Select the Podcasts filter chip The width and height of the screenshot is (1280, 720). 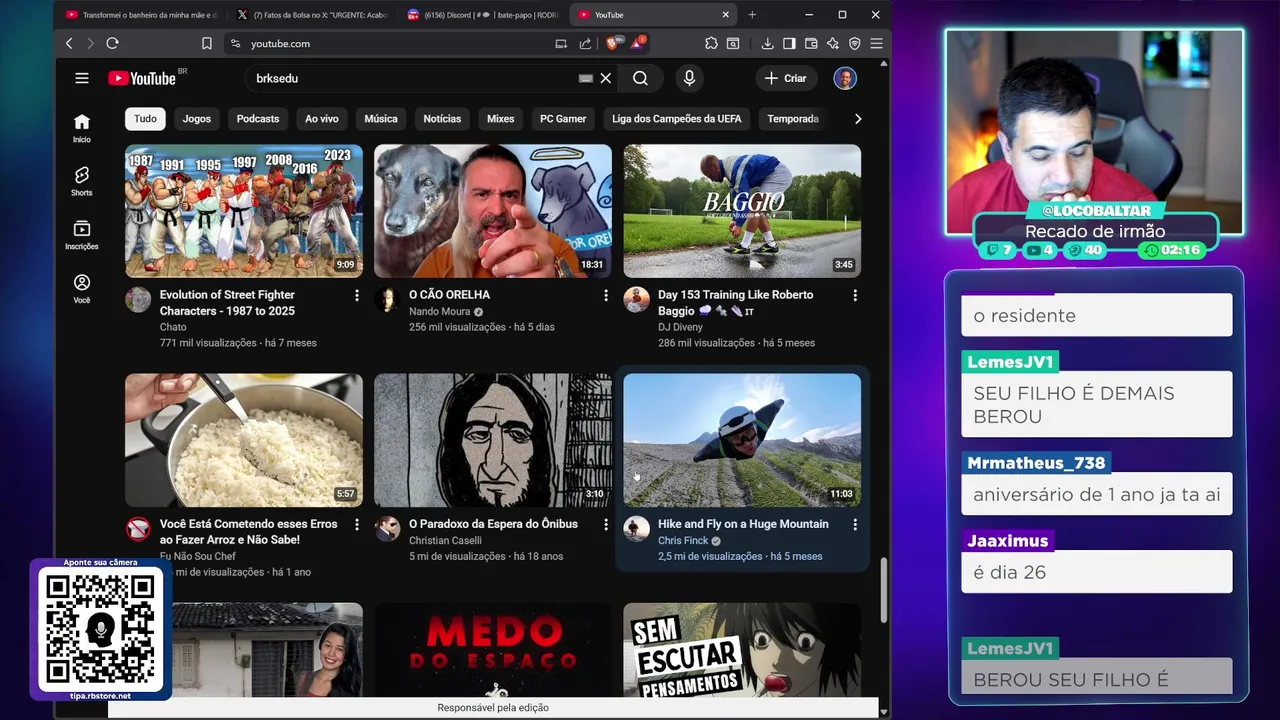click(258, 119)
